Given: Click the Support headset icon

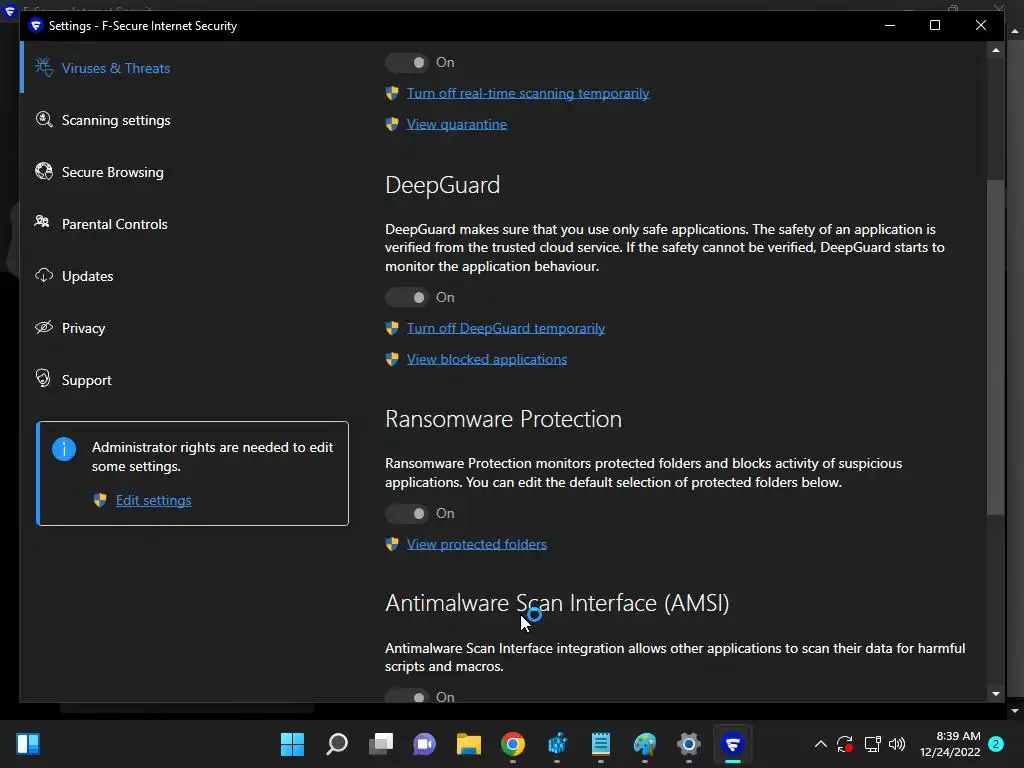Looking at the screenshot, I should (43, 378).
